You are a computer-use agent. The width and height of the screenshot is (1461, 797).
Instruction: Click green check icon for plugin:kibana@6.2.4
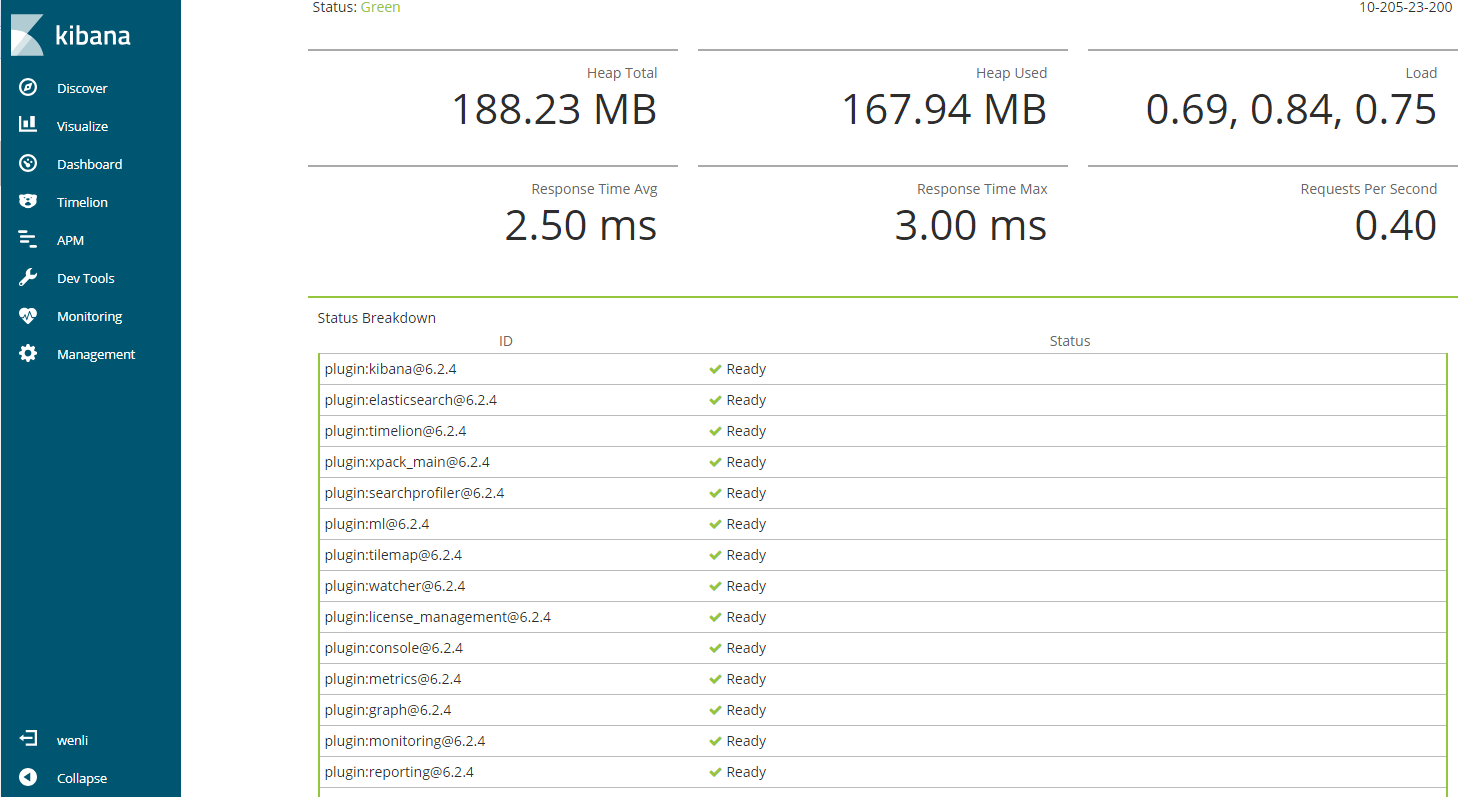[715, 369]
